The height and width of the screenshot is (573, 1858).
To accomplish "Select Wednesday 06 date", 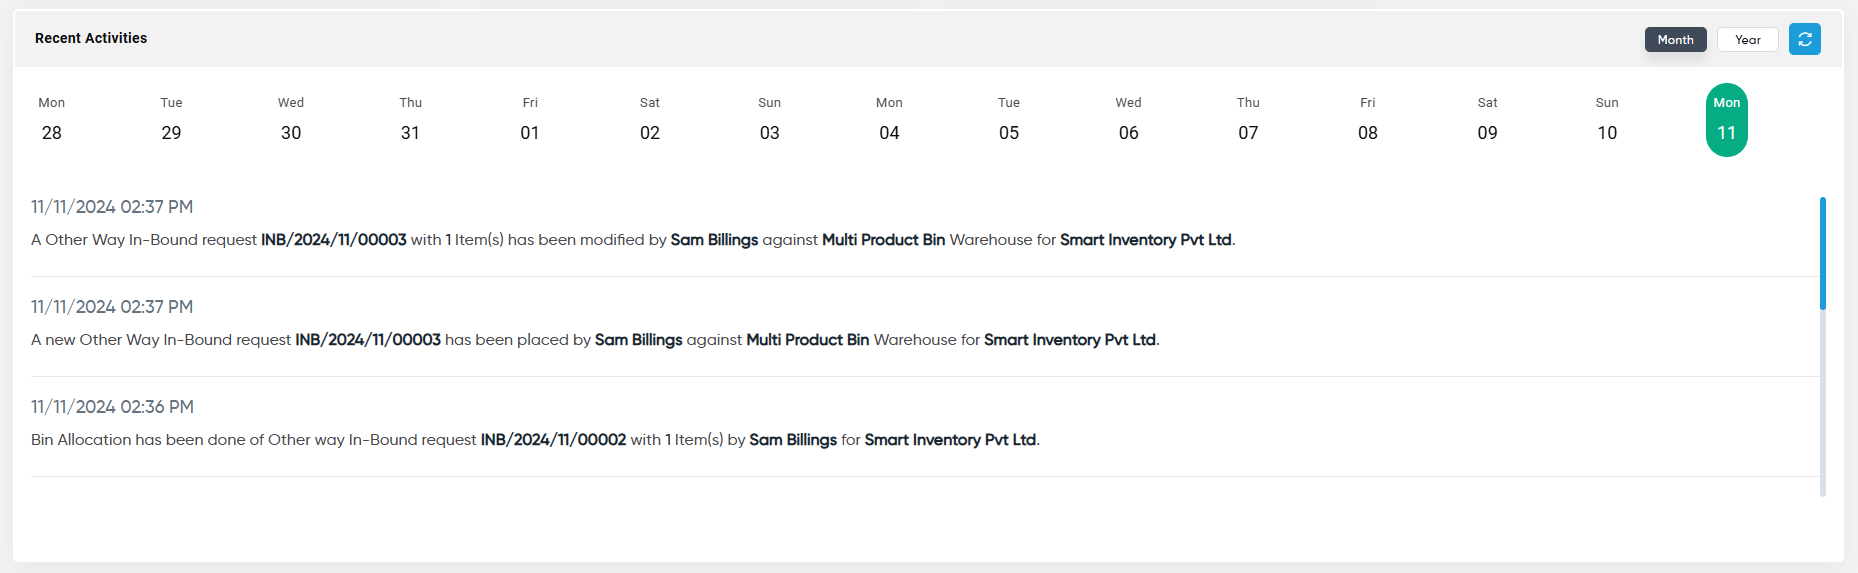I will tap(1128, 120).
